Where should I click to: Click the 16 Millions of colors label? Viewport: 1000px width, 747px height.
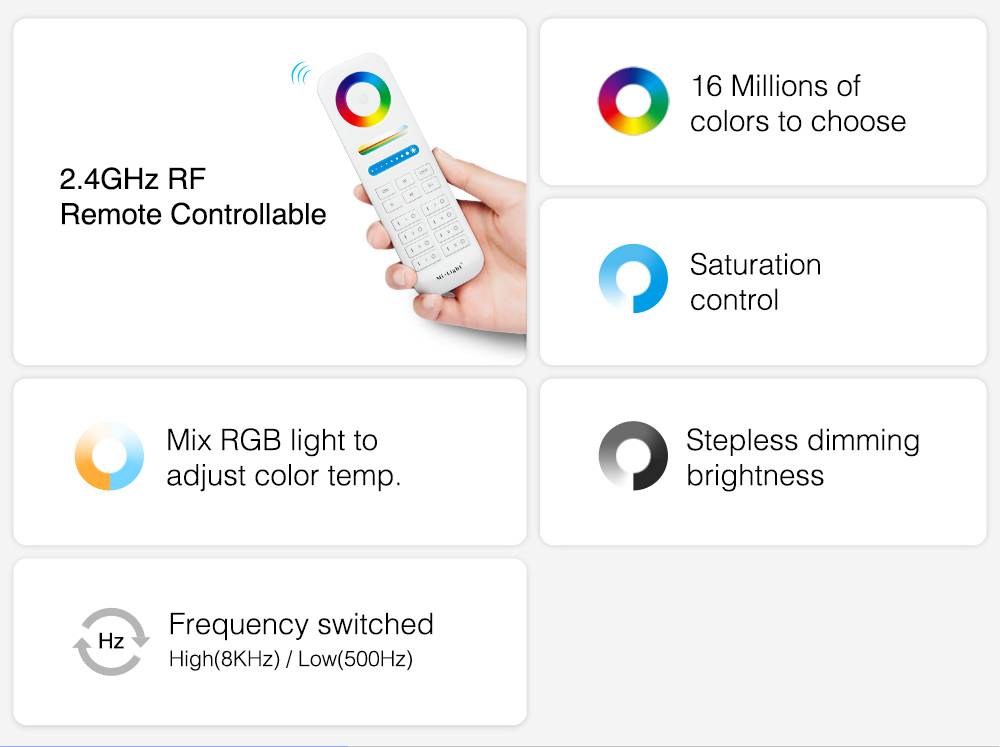(x=798, y=103)
